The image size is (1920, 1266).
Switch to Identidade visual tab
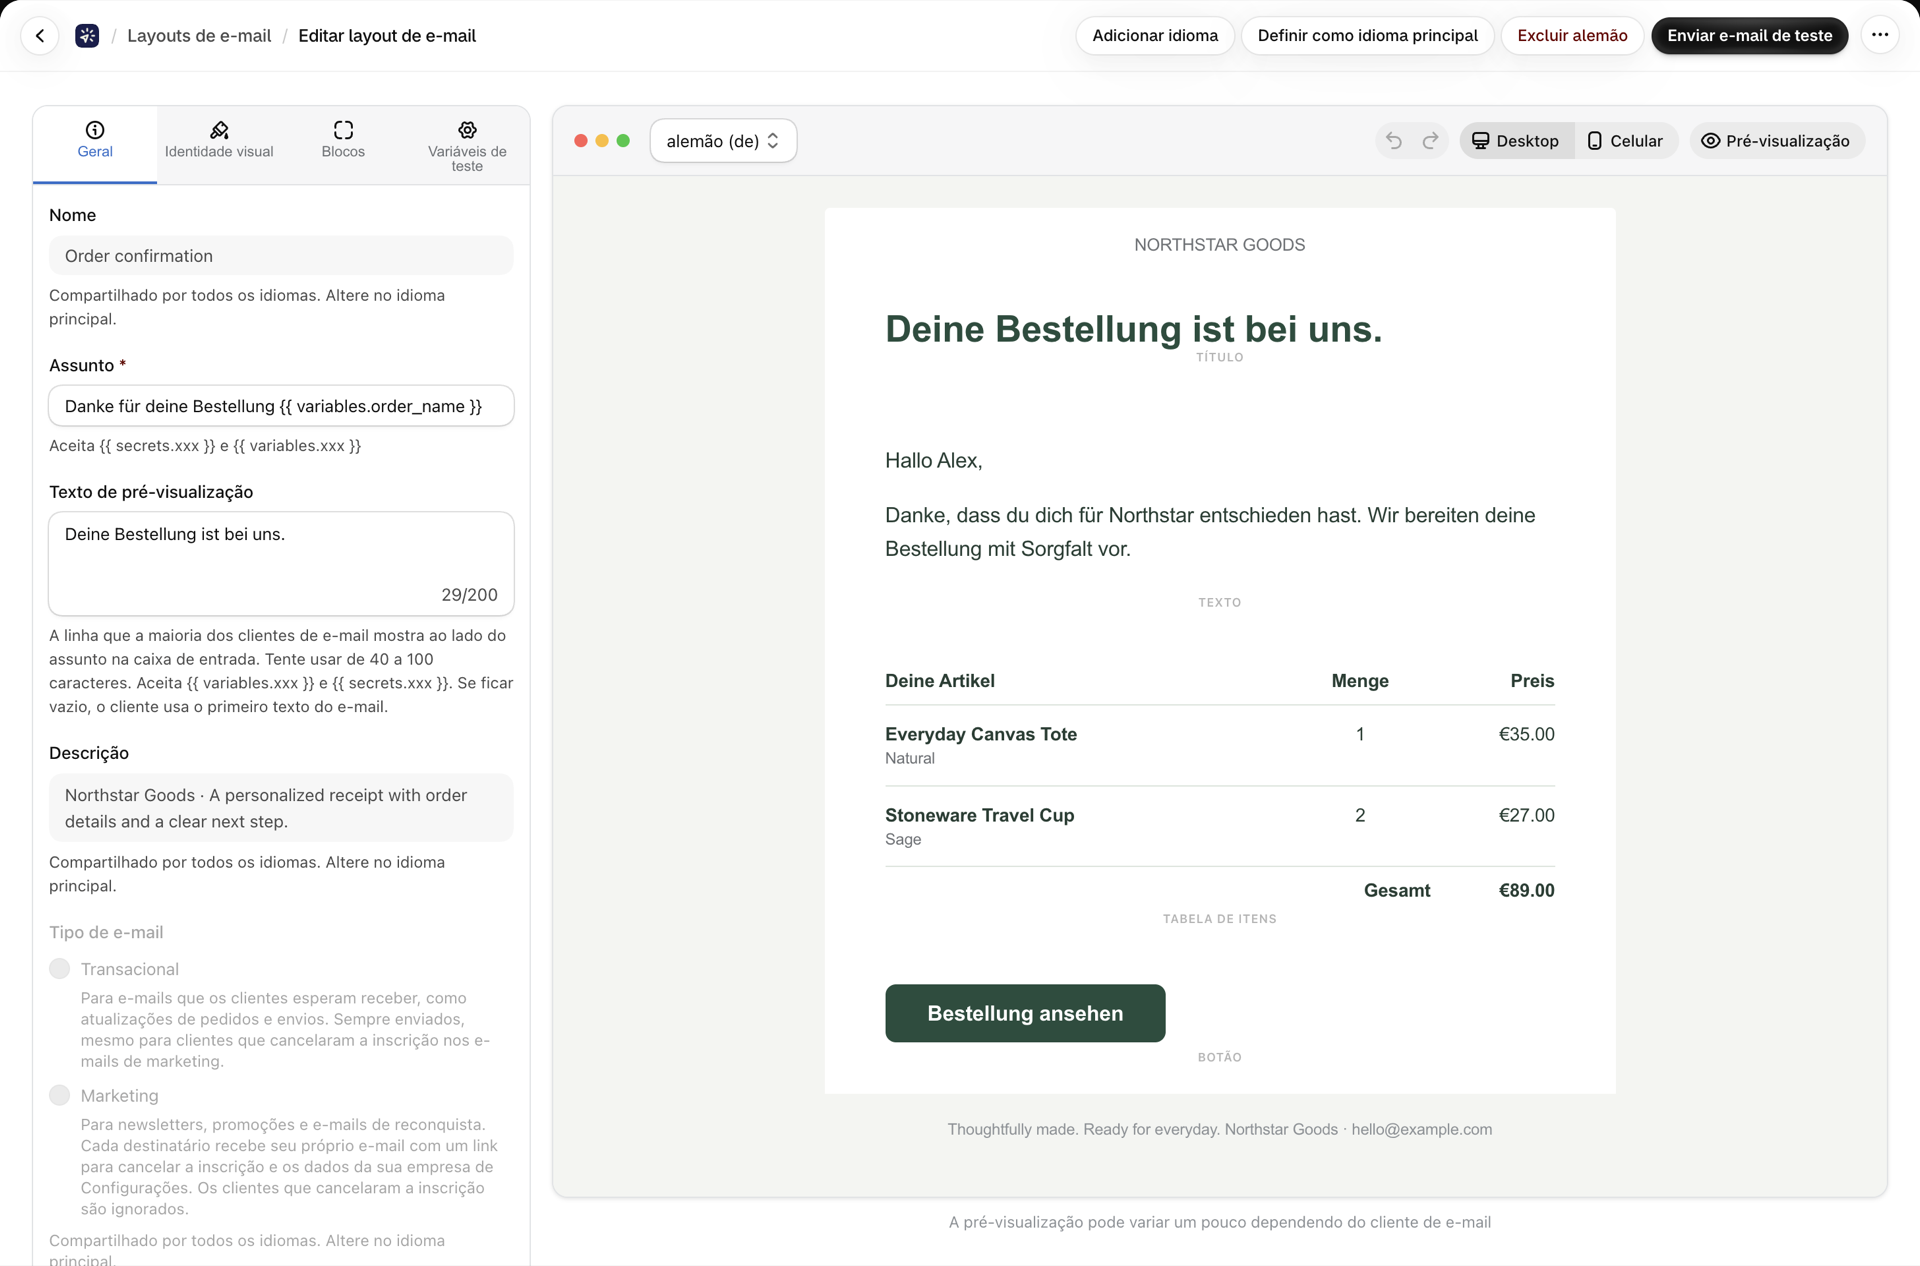tap(219, 144)
